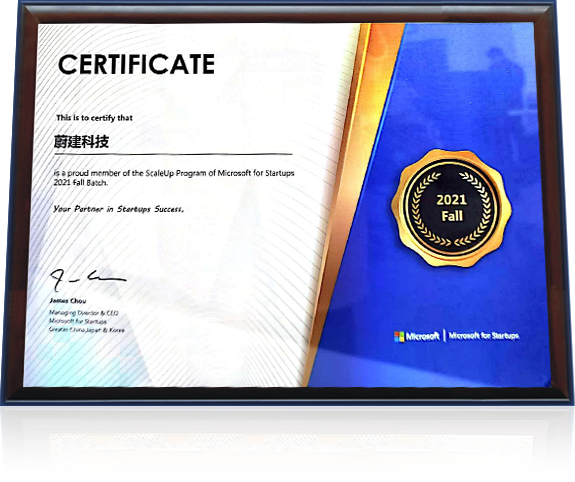Click the CERTIFICATE heading
Viewport: 575px width, 482px height.
(136, 64)
